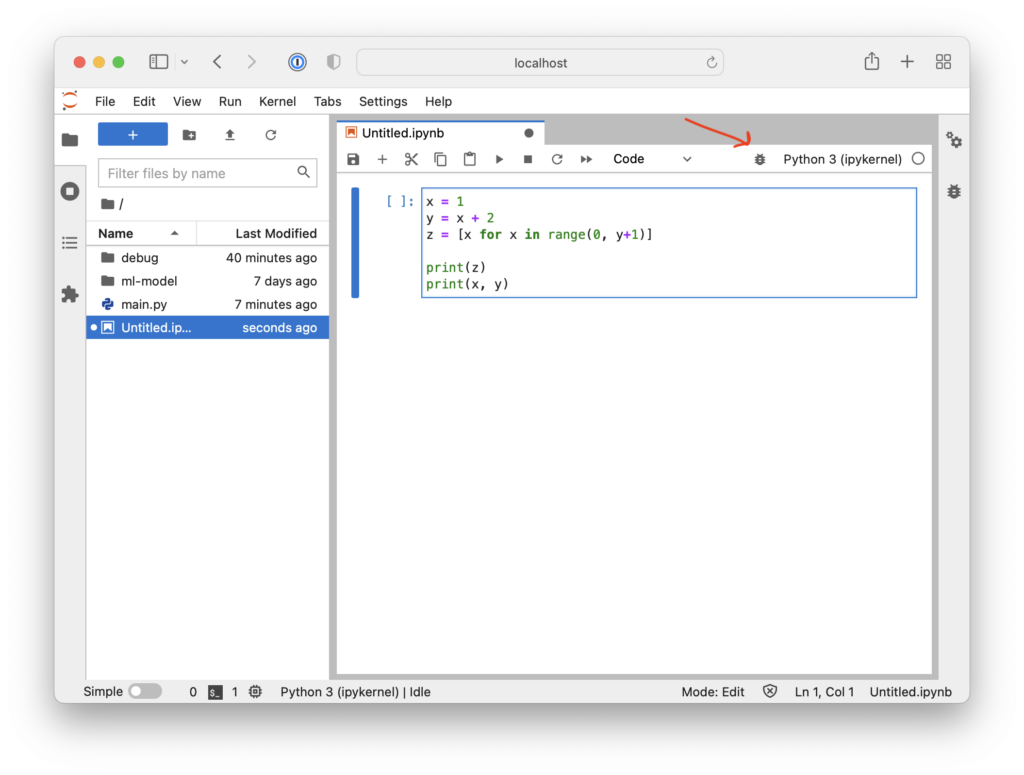
Task: Create a new folder icon
Action: tap(189, 134)
